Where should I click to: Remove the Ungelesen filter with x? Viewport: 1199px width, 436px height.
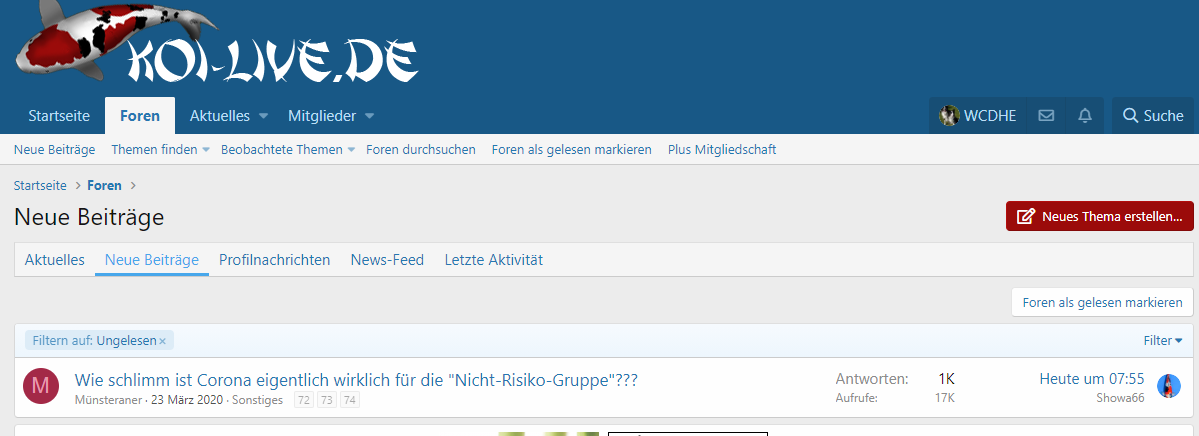click(163, 341)
